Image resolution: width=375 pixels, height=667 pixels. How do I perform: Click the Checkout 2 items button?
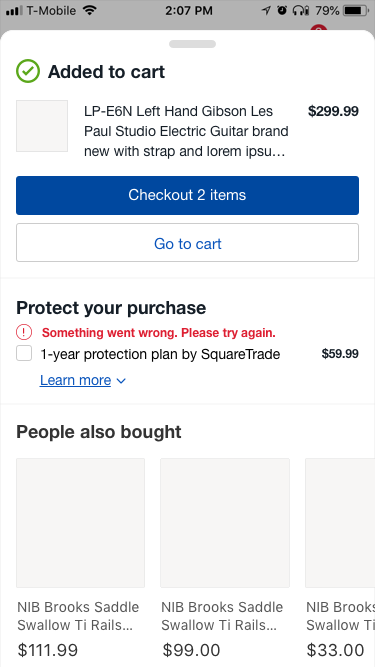click(x=188, y=195)
